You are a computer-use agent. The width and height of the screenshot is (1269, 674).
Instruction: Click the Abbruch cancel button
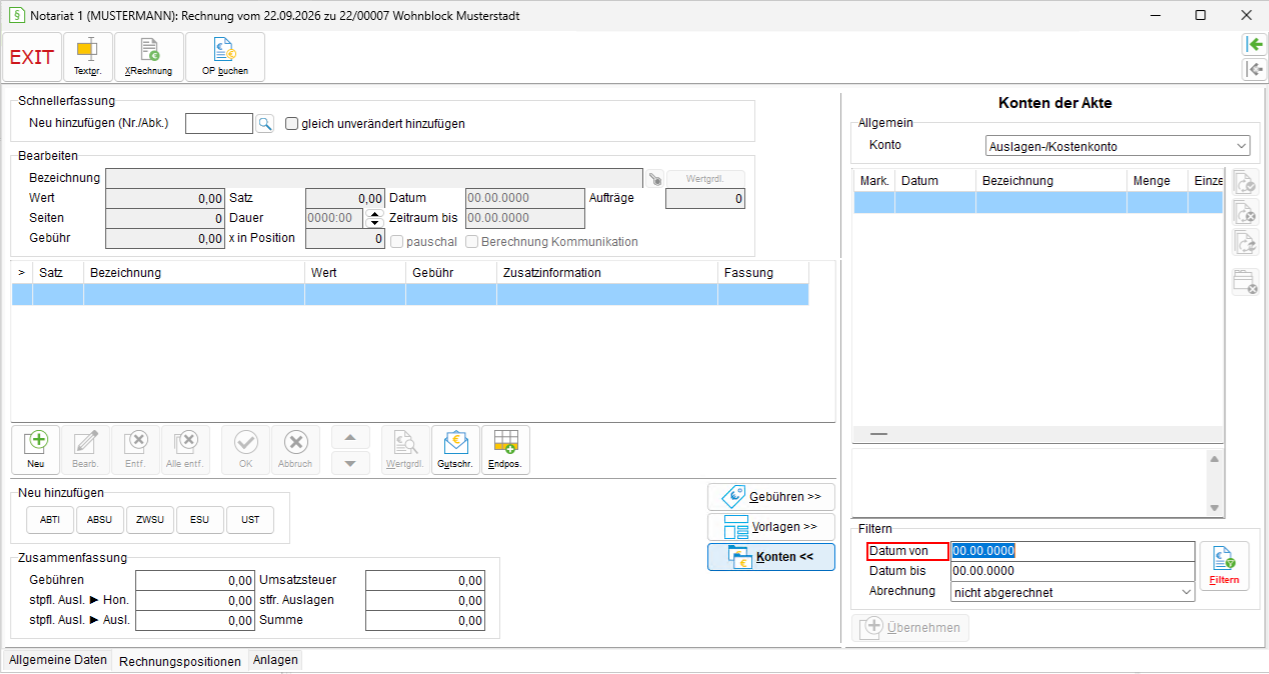click(296, 450)
